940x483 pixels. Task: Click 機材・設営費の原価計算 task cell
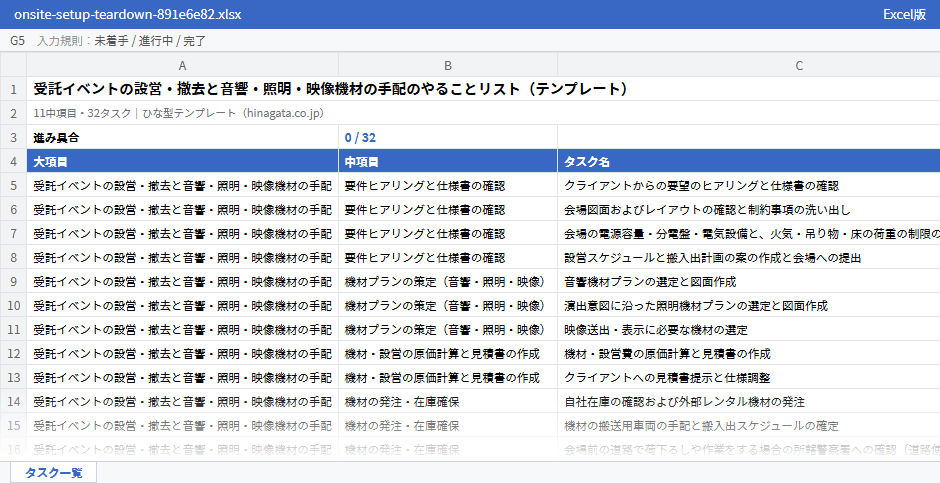tap(749, 354)
